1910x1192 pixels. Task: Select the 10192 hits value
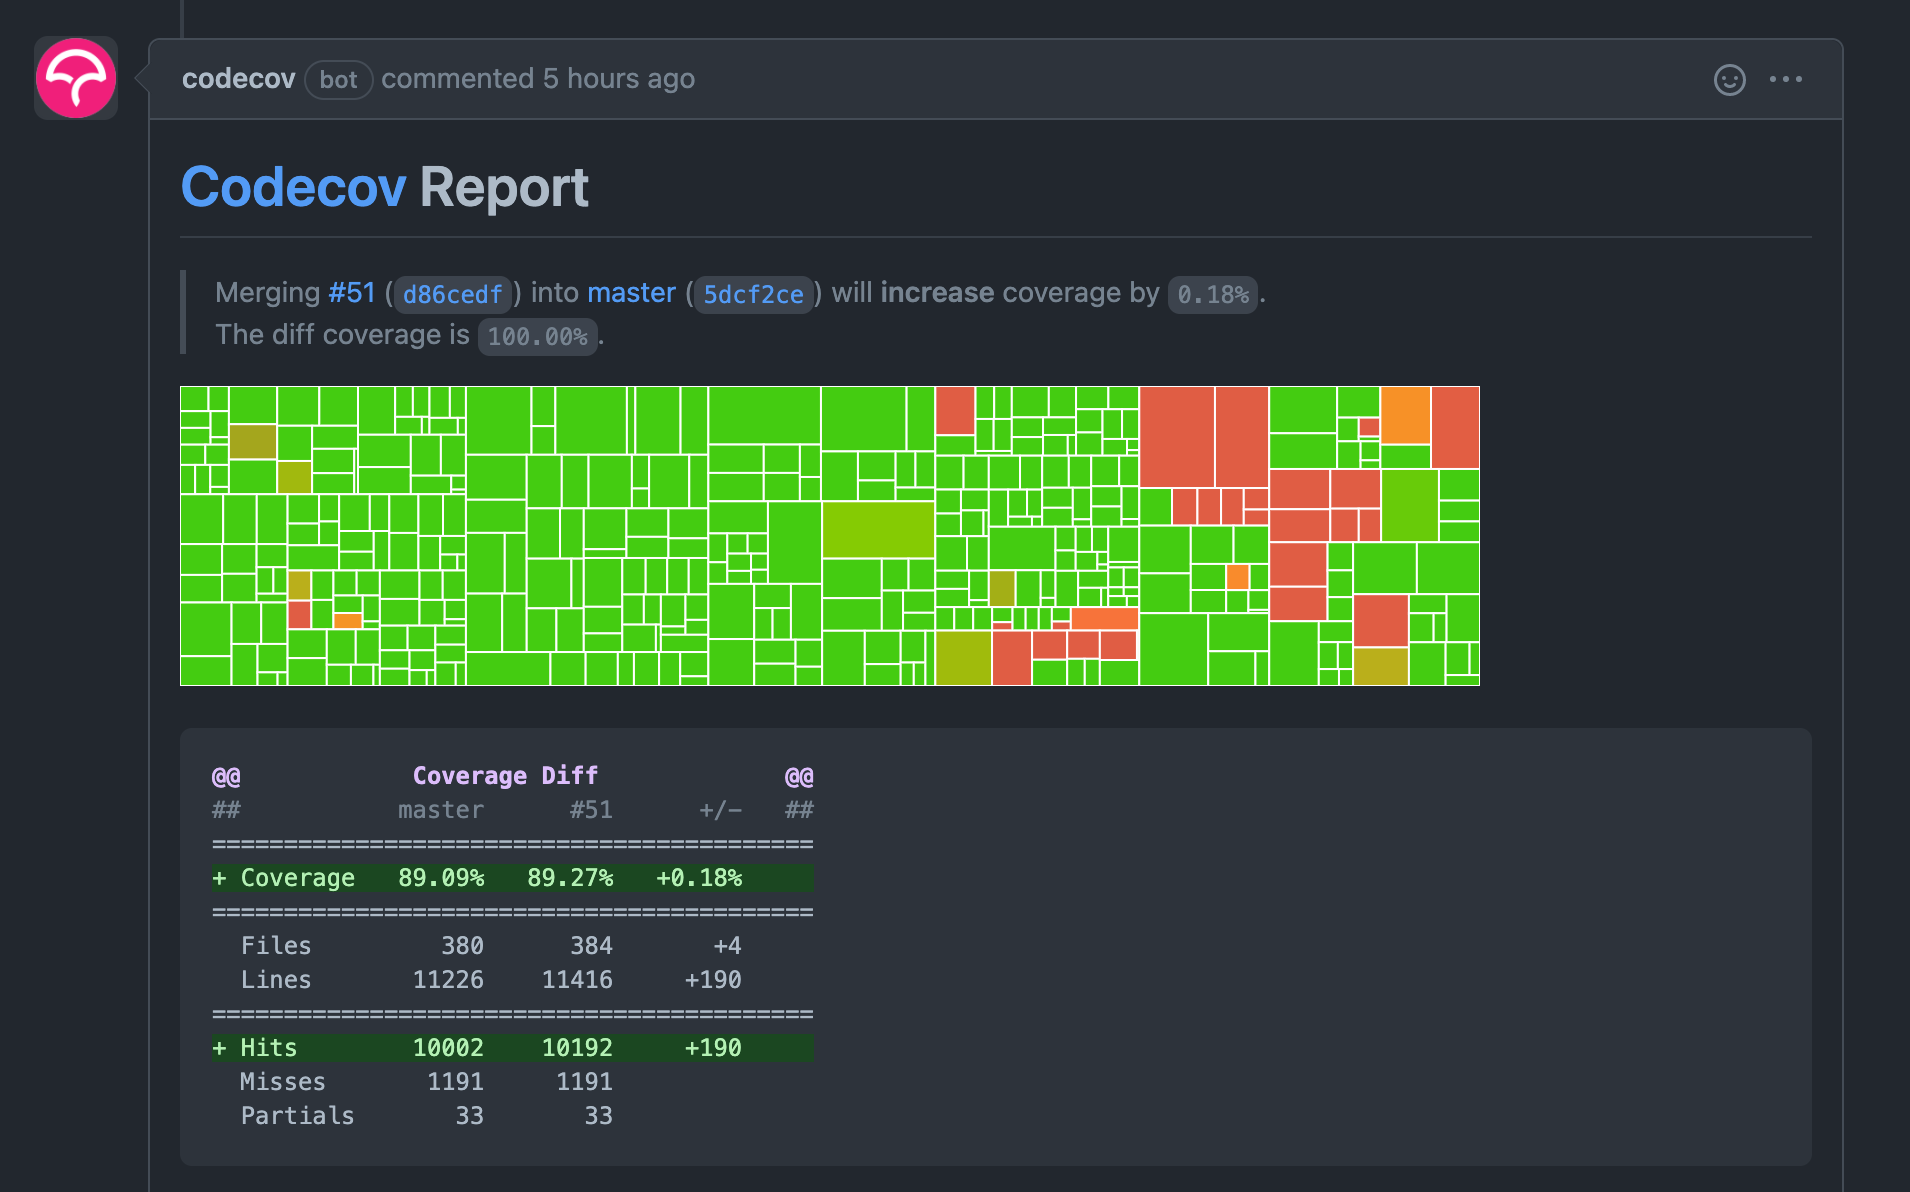(577, 1048)
